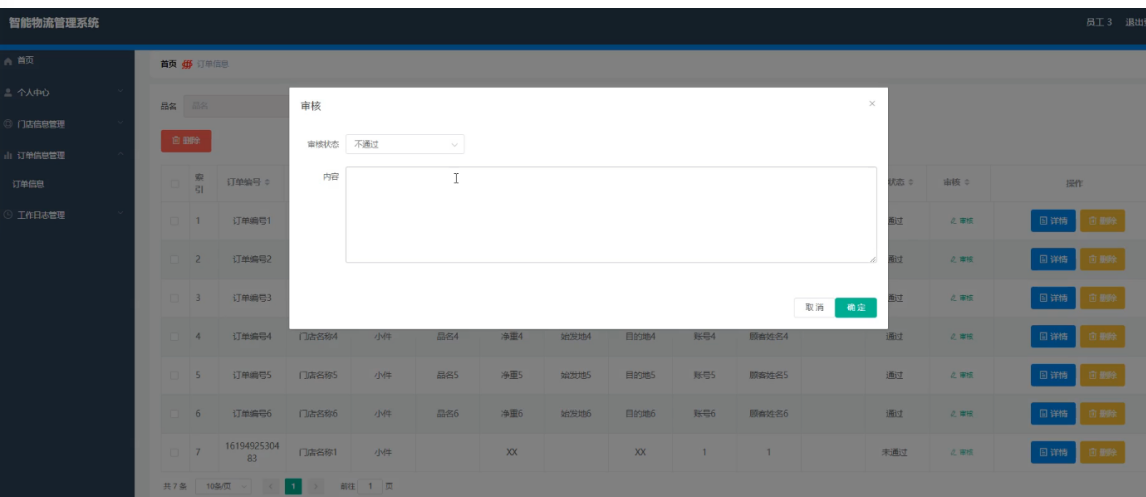Click yellow 删除 button in row 7

pos(1102,452)
